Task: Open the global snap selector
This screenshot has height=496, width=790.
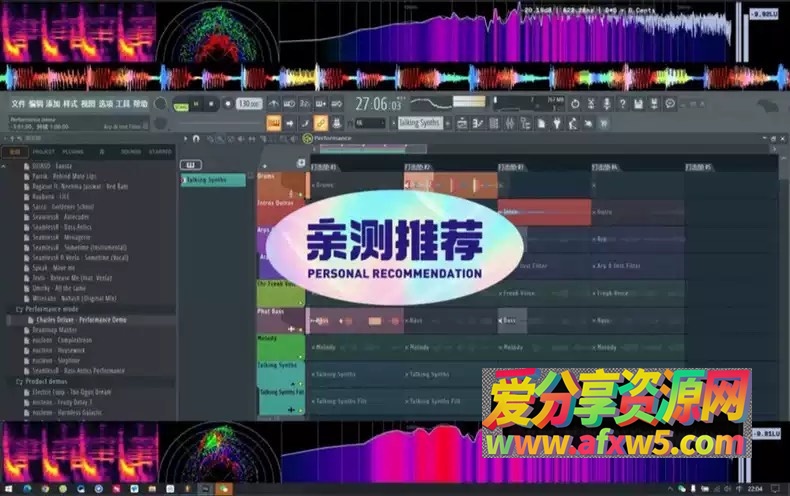Action: coord(371,123)
